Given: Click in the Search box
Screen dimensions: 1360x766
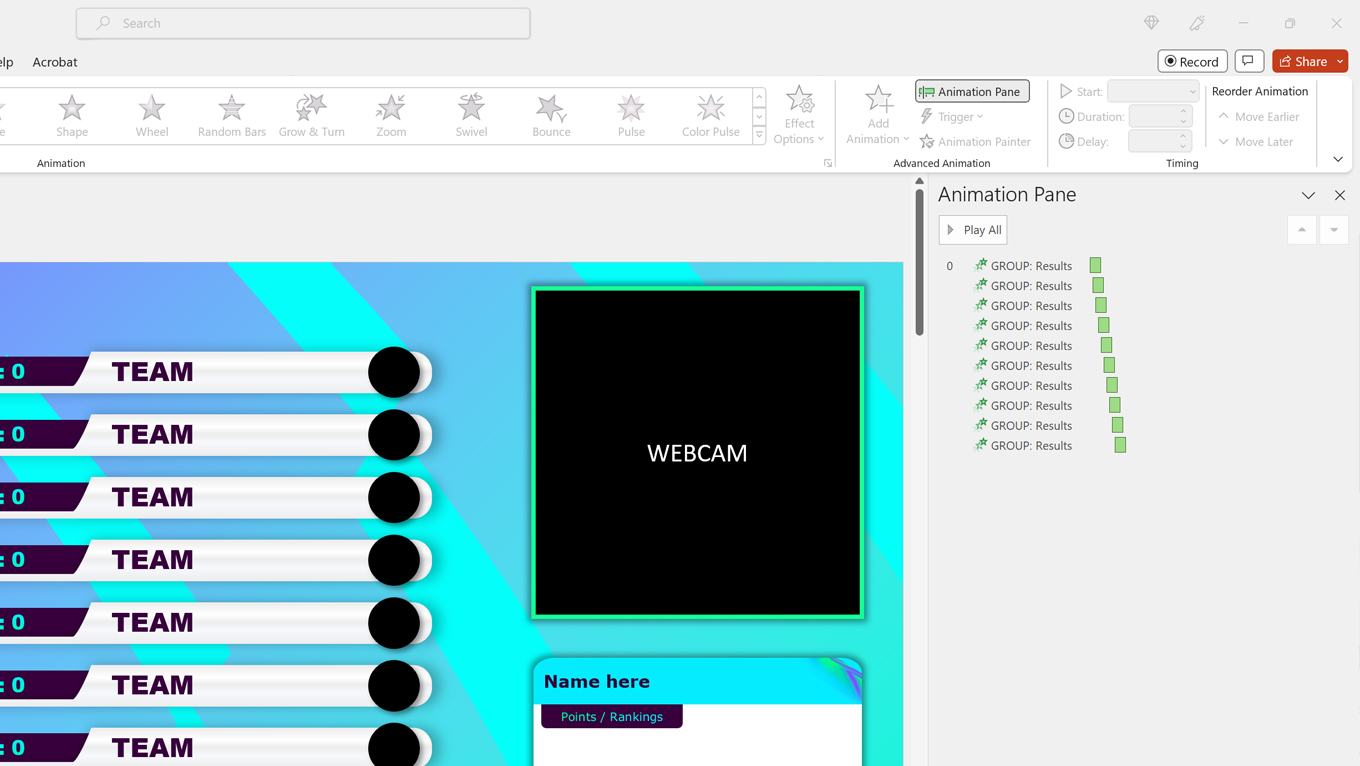Looking at the screenshot, I should (303, 23).
